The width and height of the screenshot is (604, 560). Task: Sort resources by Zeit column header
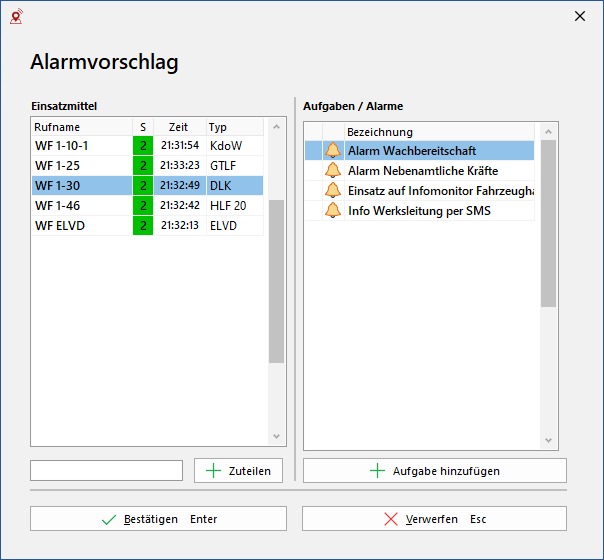click(178, 127)
